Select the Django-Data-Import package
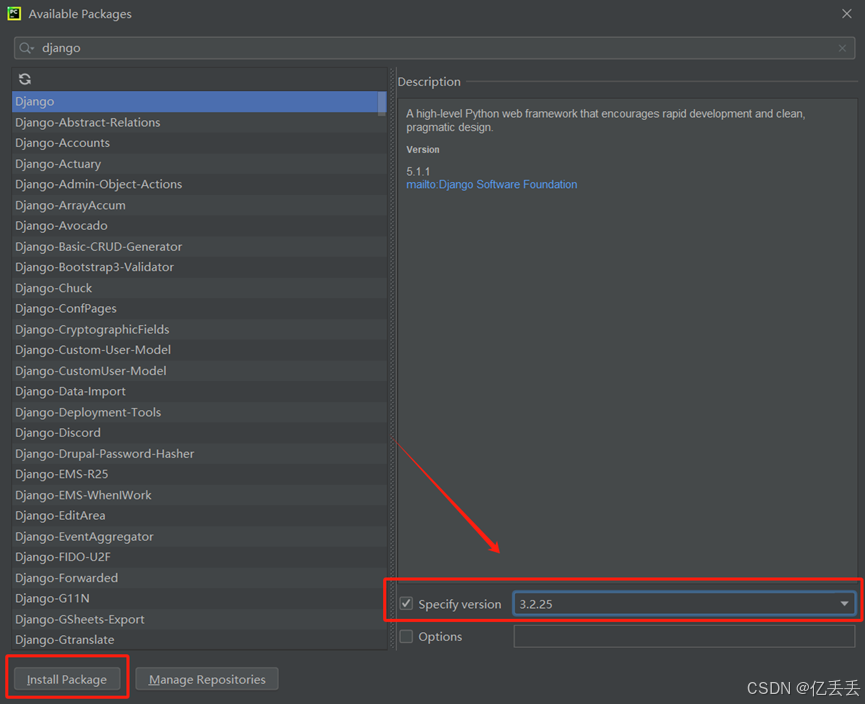 [x=199, y=391]
